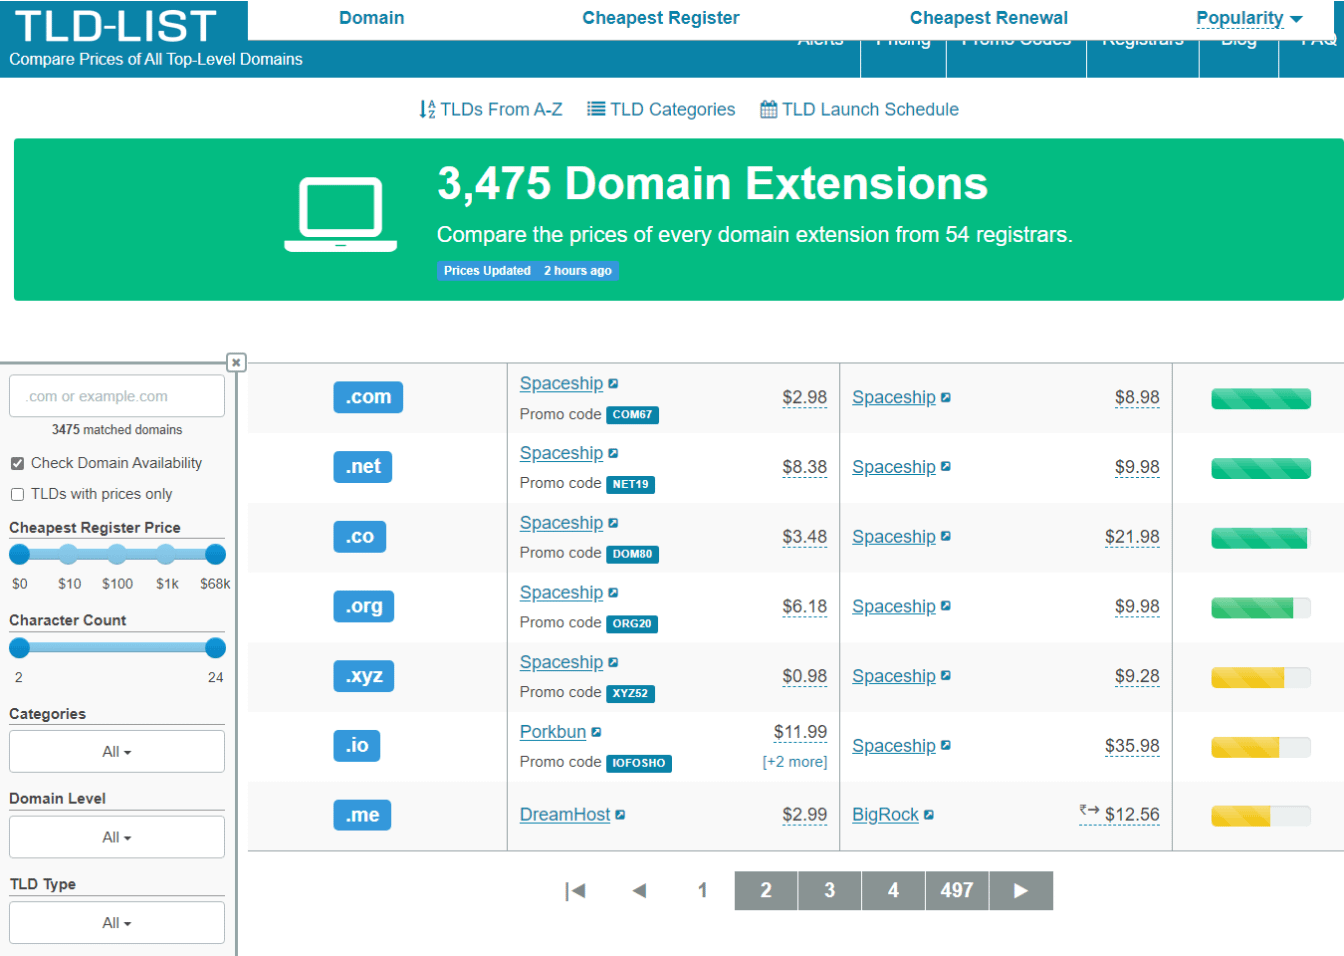Focus the domain search input field
Screen dimensions: 1344x956
click(117, 397)
